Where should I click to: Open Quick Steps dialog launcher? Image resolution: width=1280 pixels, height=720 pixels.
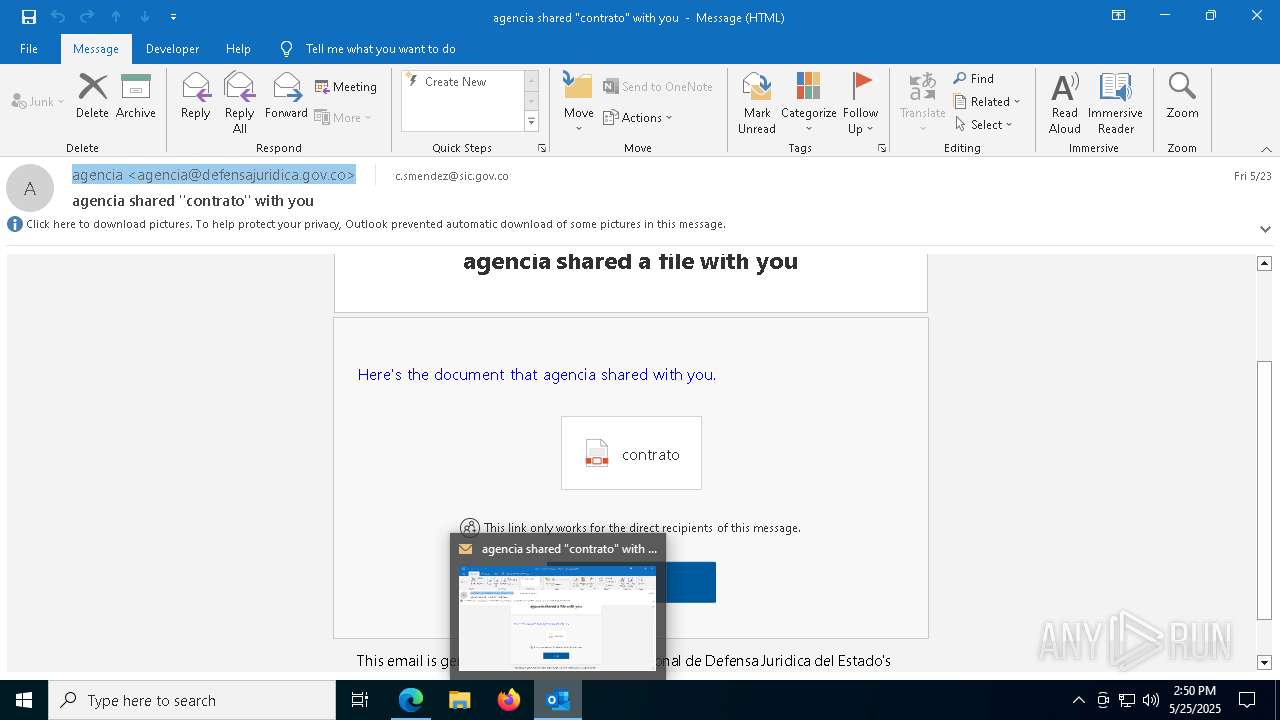542,148
